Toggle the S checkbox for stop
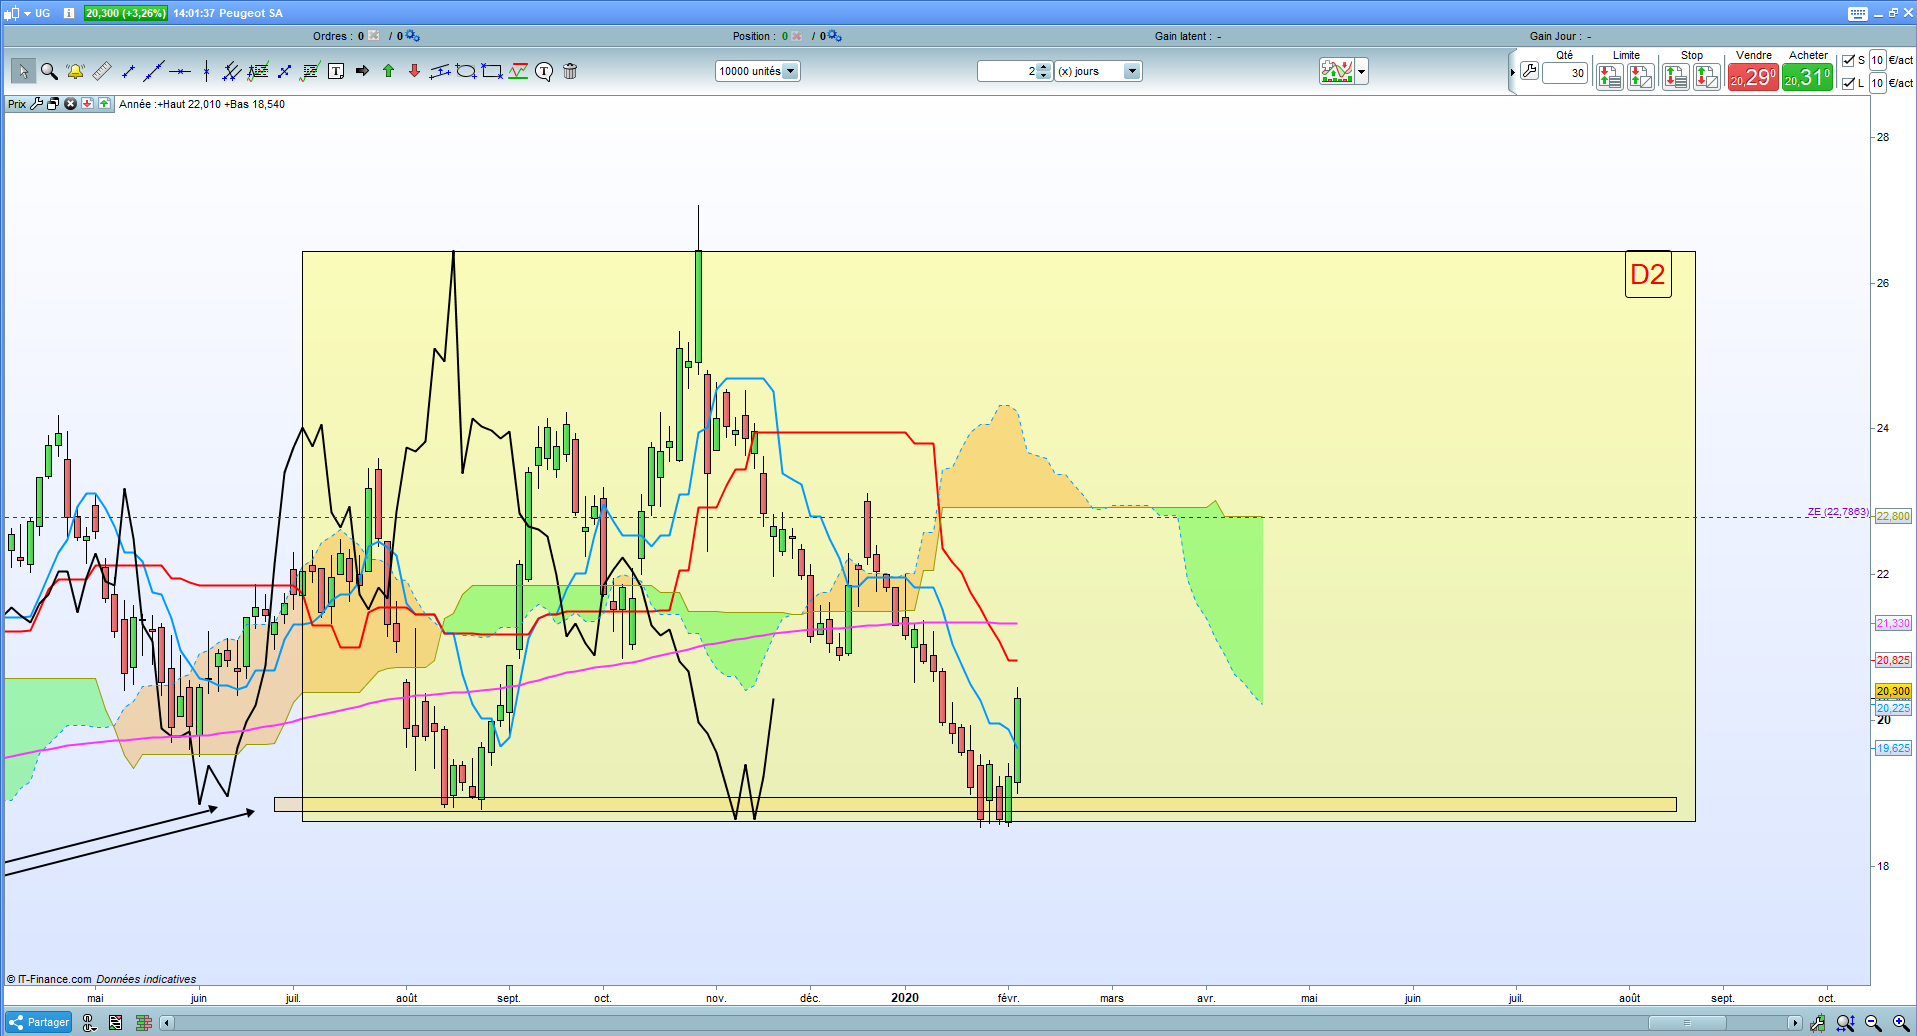 pos(1848,60)
